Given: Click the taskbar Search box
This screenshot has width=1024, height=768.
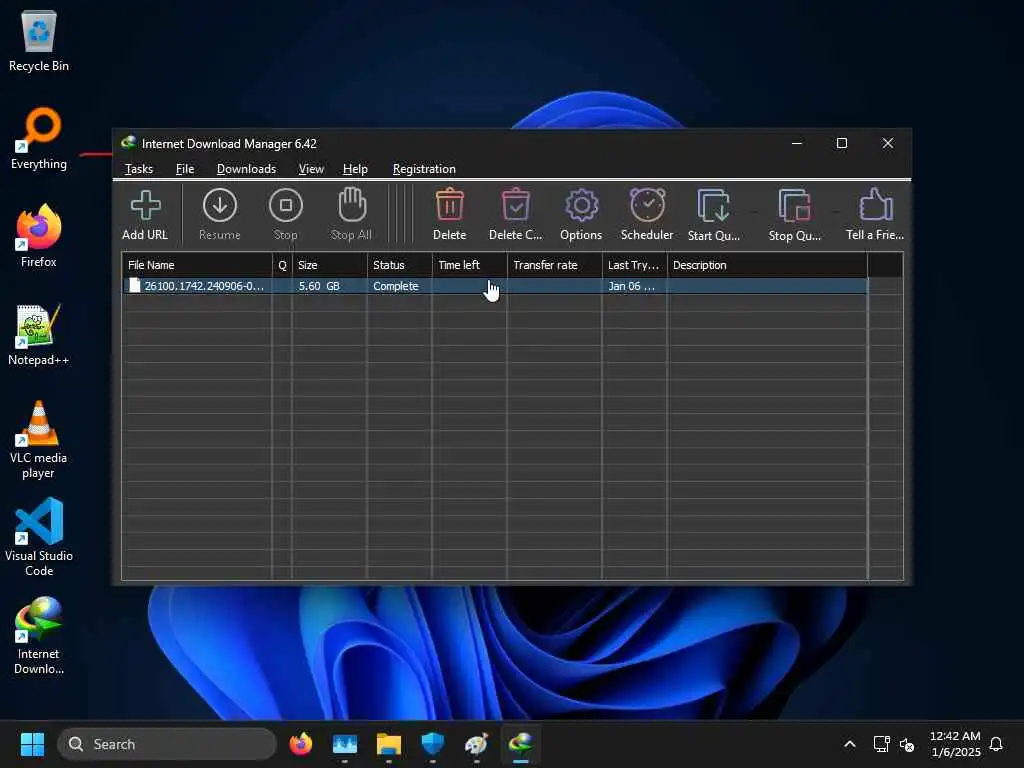Looking at the screenshot, I should [x=167, y=744].
